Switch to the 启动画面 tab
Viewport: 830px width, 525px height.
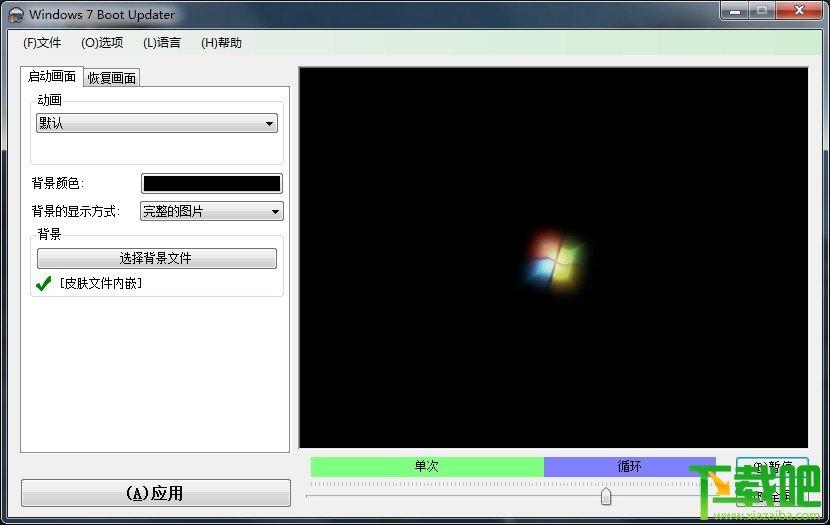point(52,76)
